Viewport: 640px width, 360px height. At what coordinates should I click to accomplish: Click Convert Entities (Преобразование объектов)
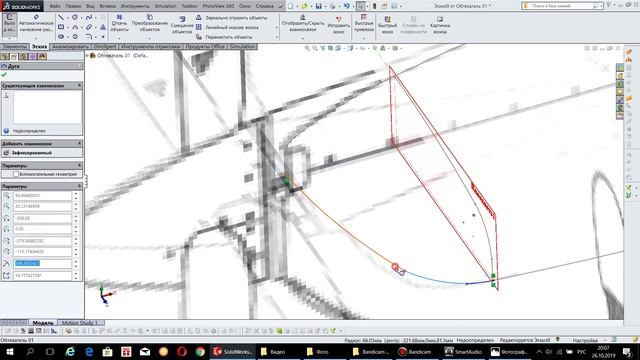point(149,23)
